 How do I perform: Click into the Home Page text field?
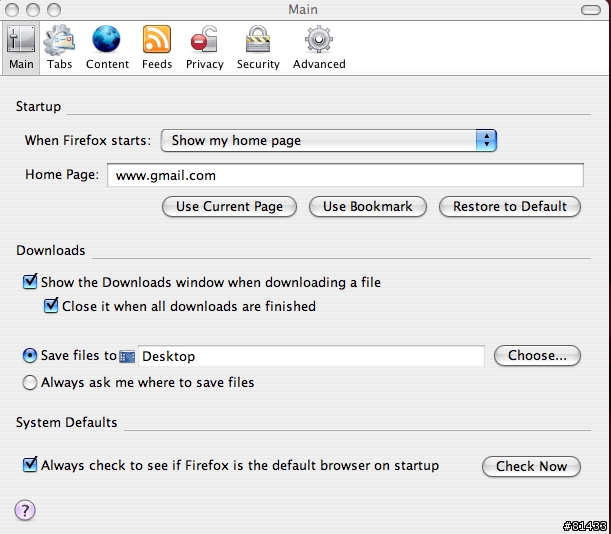click(345, 175)
